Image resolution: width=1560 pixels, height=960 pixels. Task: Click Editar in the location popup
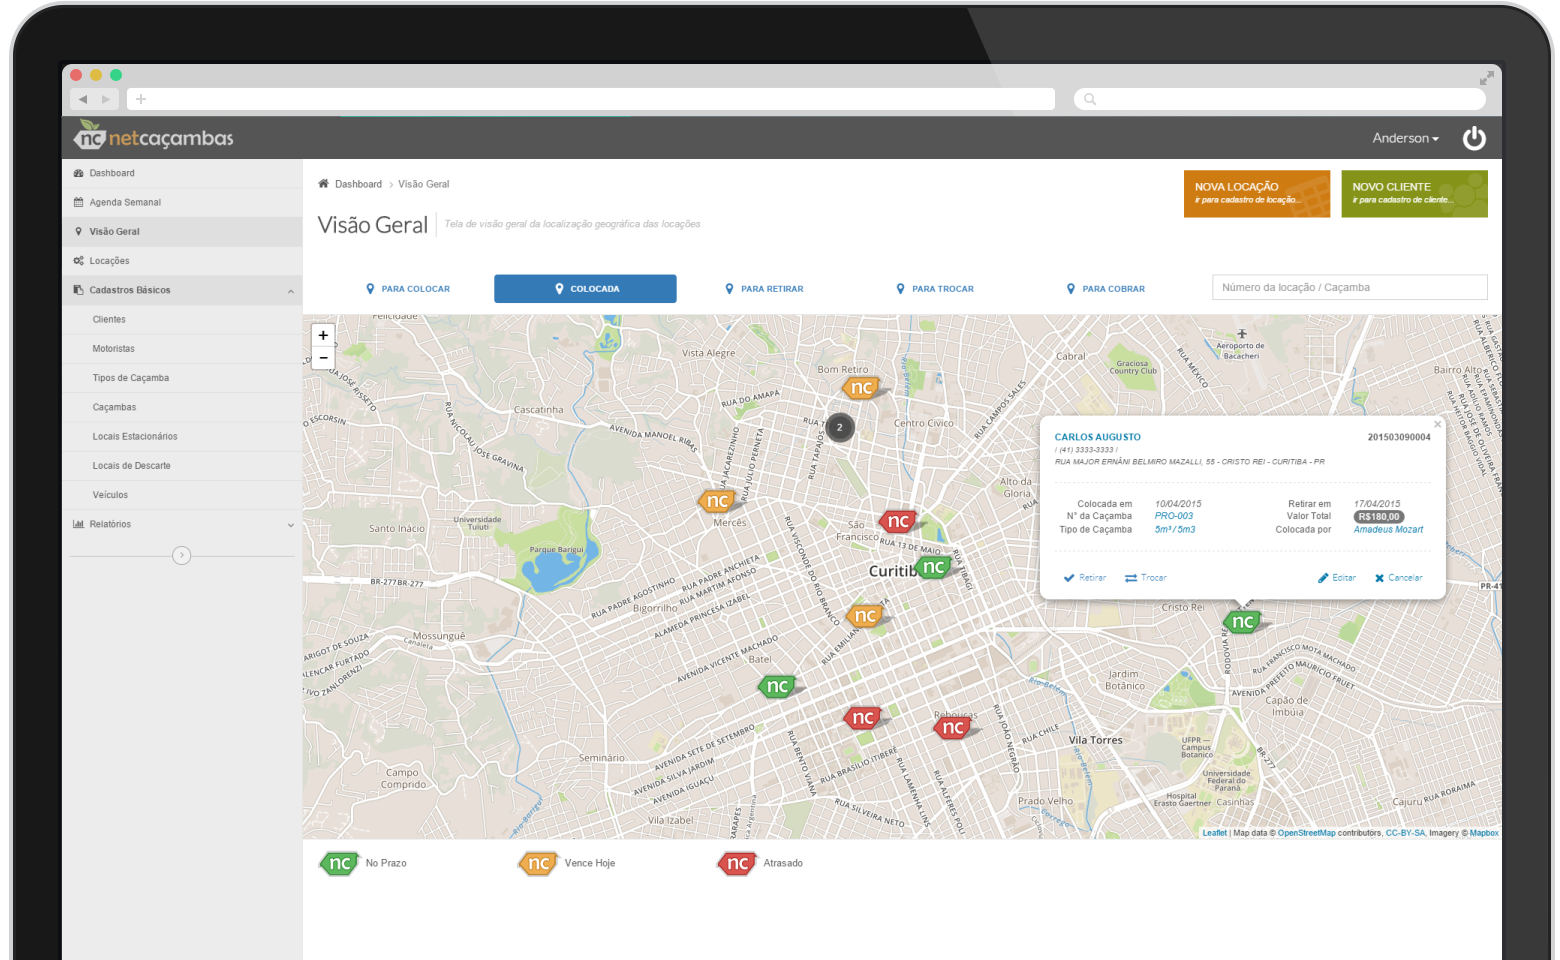click(x=1337, y=578)
